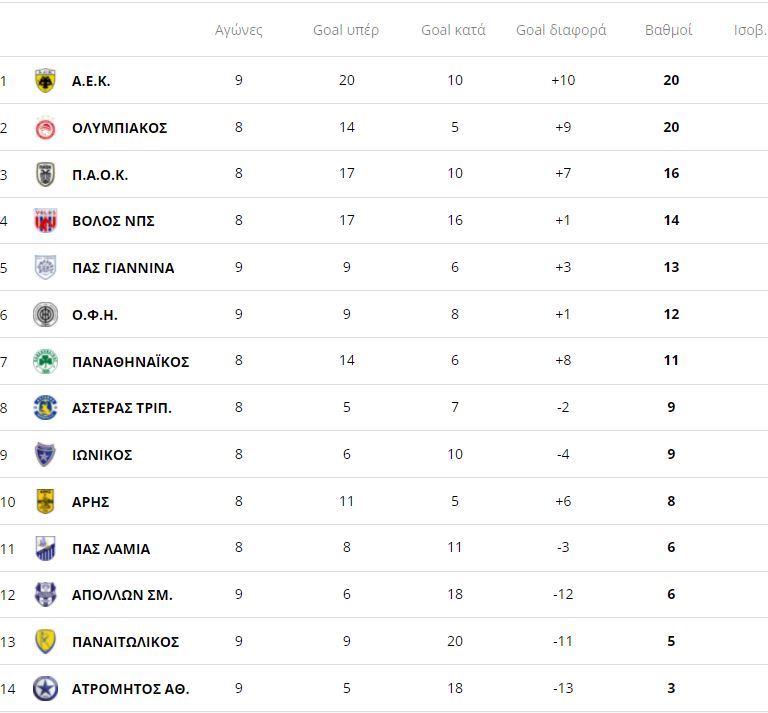
Task: Sort by Goal κατά column header
Action: tap(453, 30)
